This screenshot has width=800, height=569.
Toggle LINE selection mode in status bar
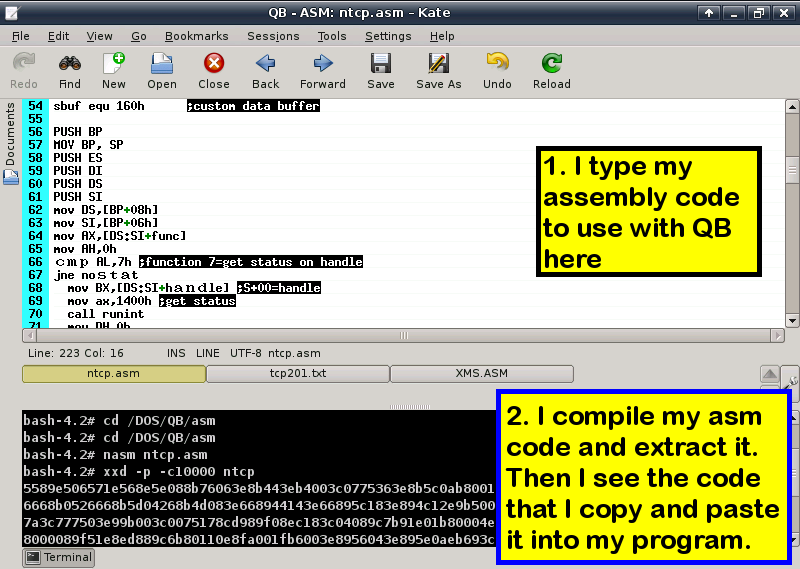click(208, 353)
